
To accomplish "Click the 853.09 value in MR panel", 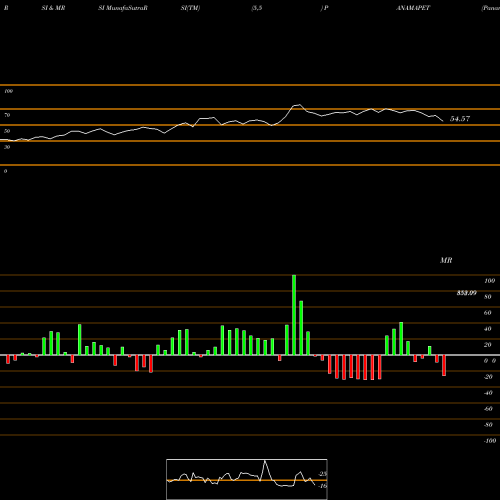I will coord(467,293).
